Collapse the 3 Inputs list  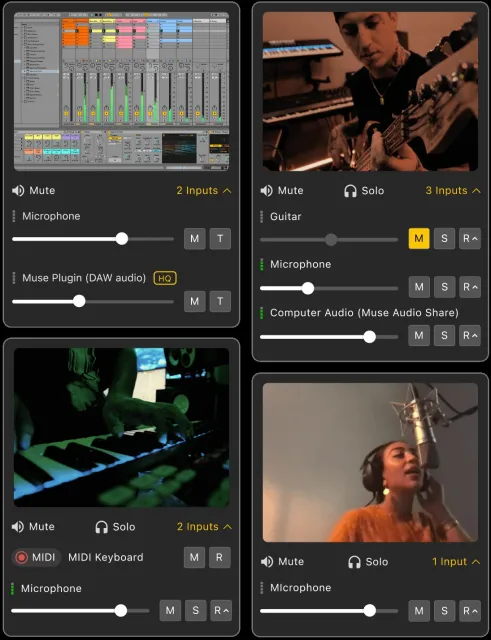click(x=453, y=191)
